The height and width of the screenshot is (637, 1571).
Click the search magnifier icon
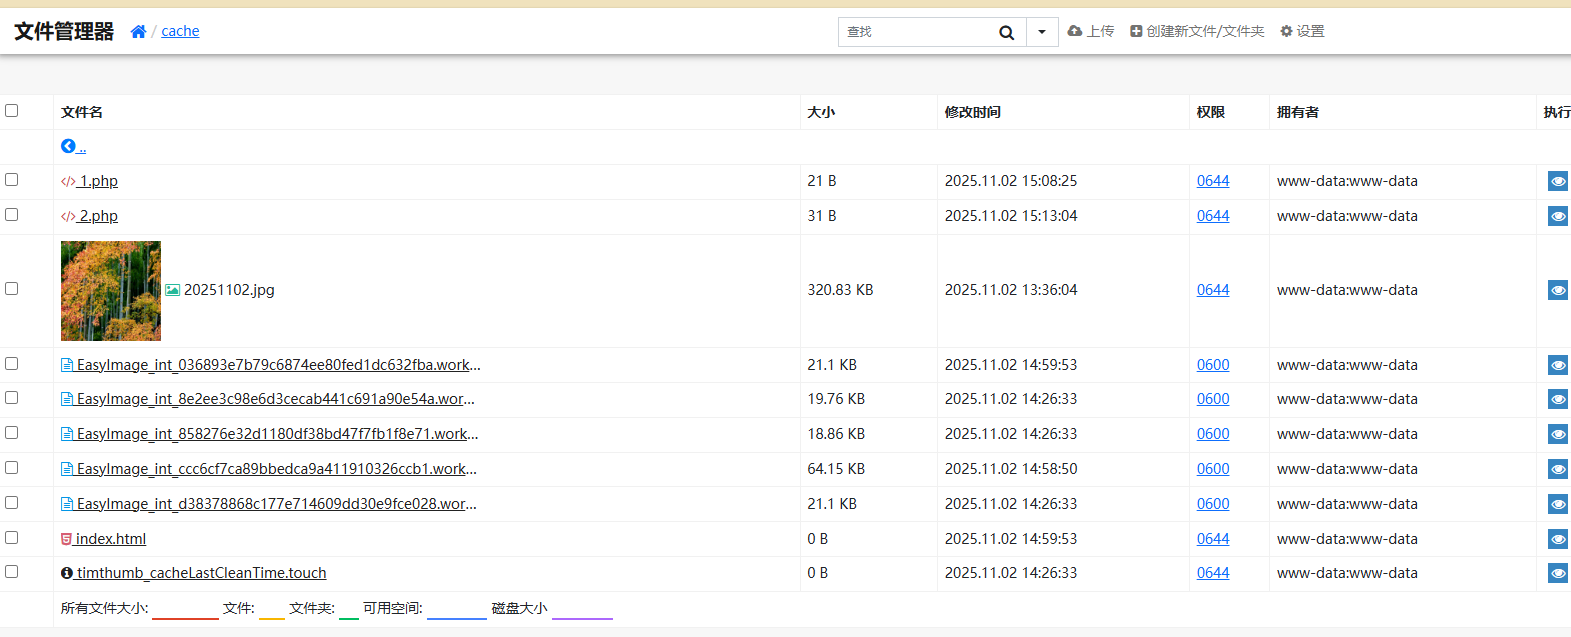point(1006,33)
